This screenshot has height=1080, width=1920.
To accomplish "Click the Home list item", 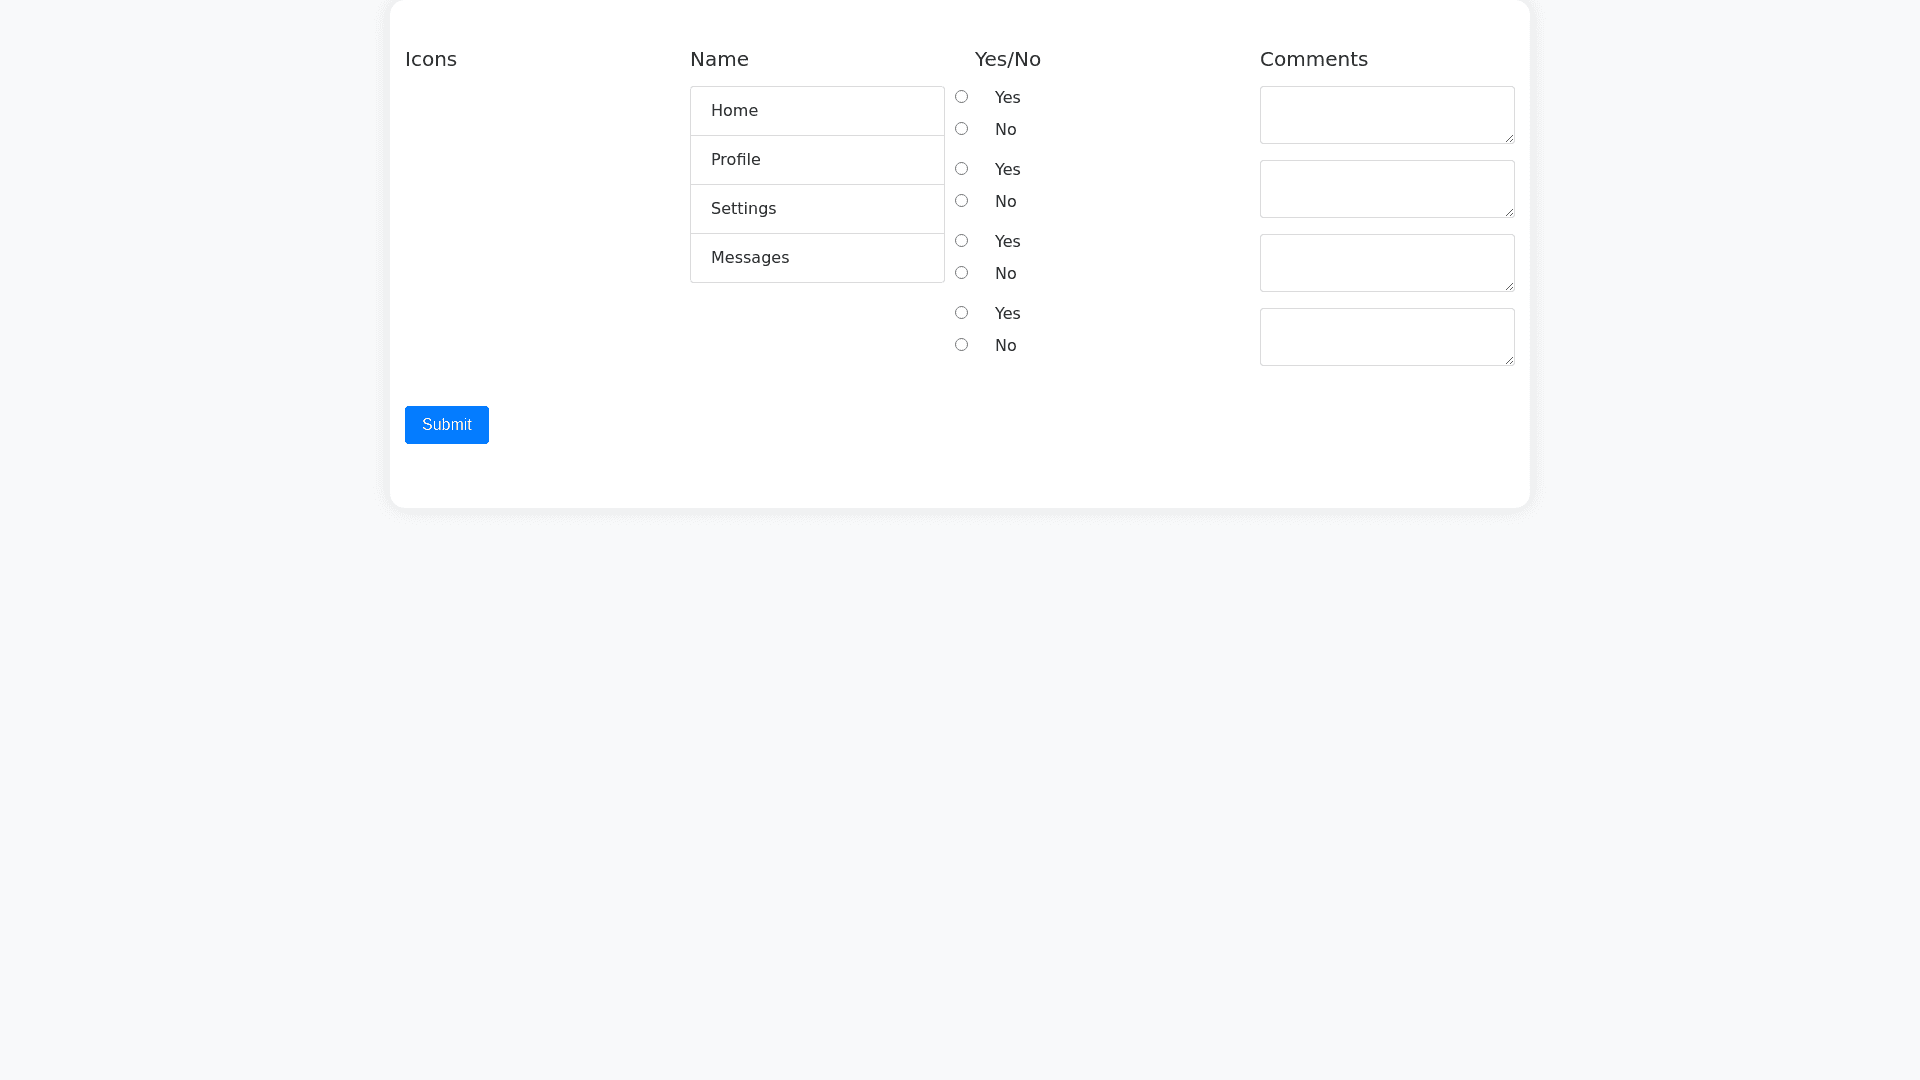I will (816, 111).
